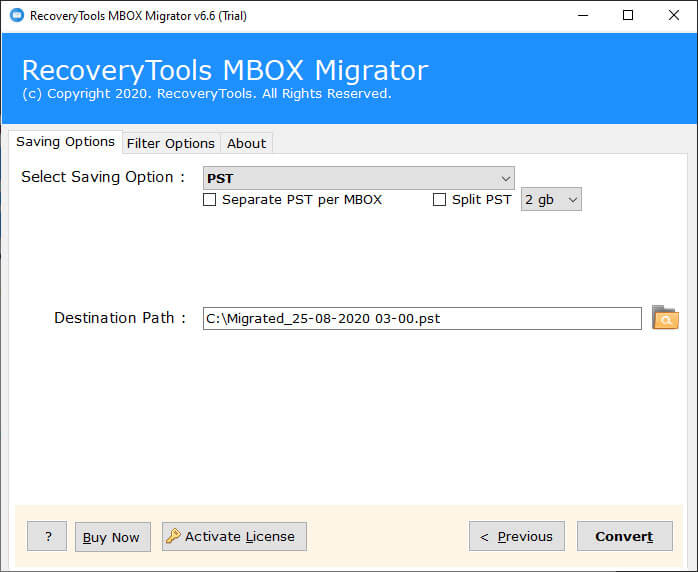
Task: Click the Destination Path input field
Action: (x=422, y=318)
